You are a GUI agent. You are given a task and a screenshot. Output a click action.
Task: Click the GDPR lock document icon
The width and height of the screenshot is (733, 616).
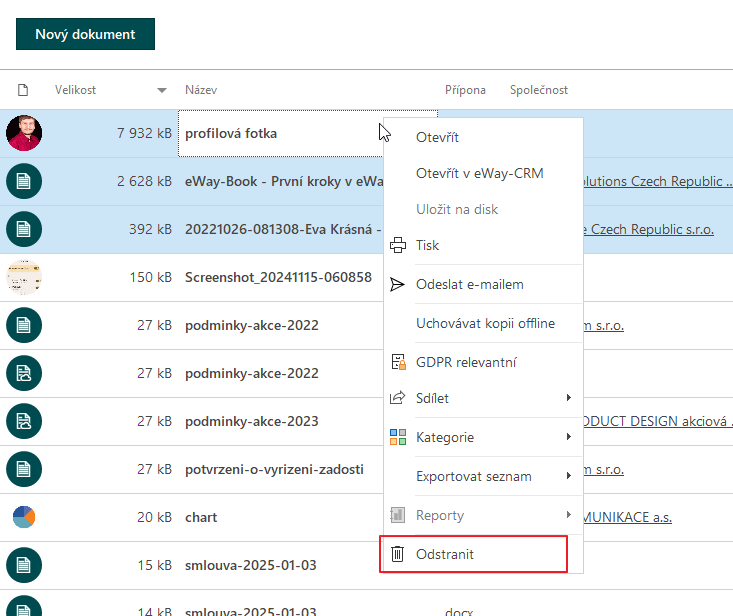(398, 362)
